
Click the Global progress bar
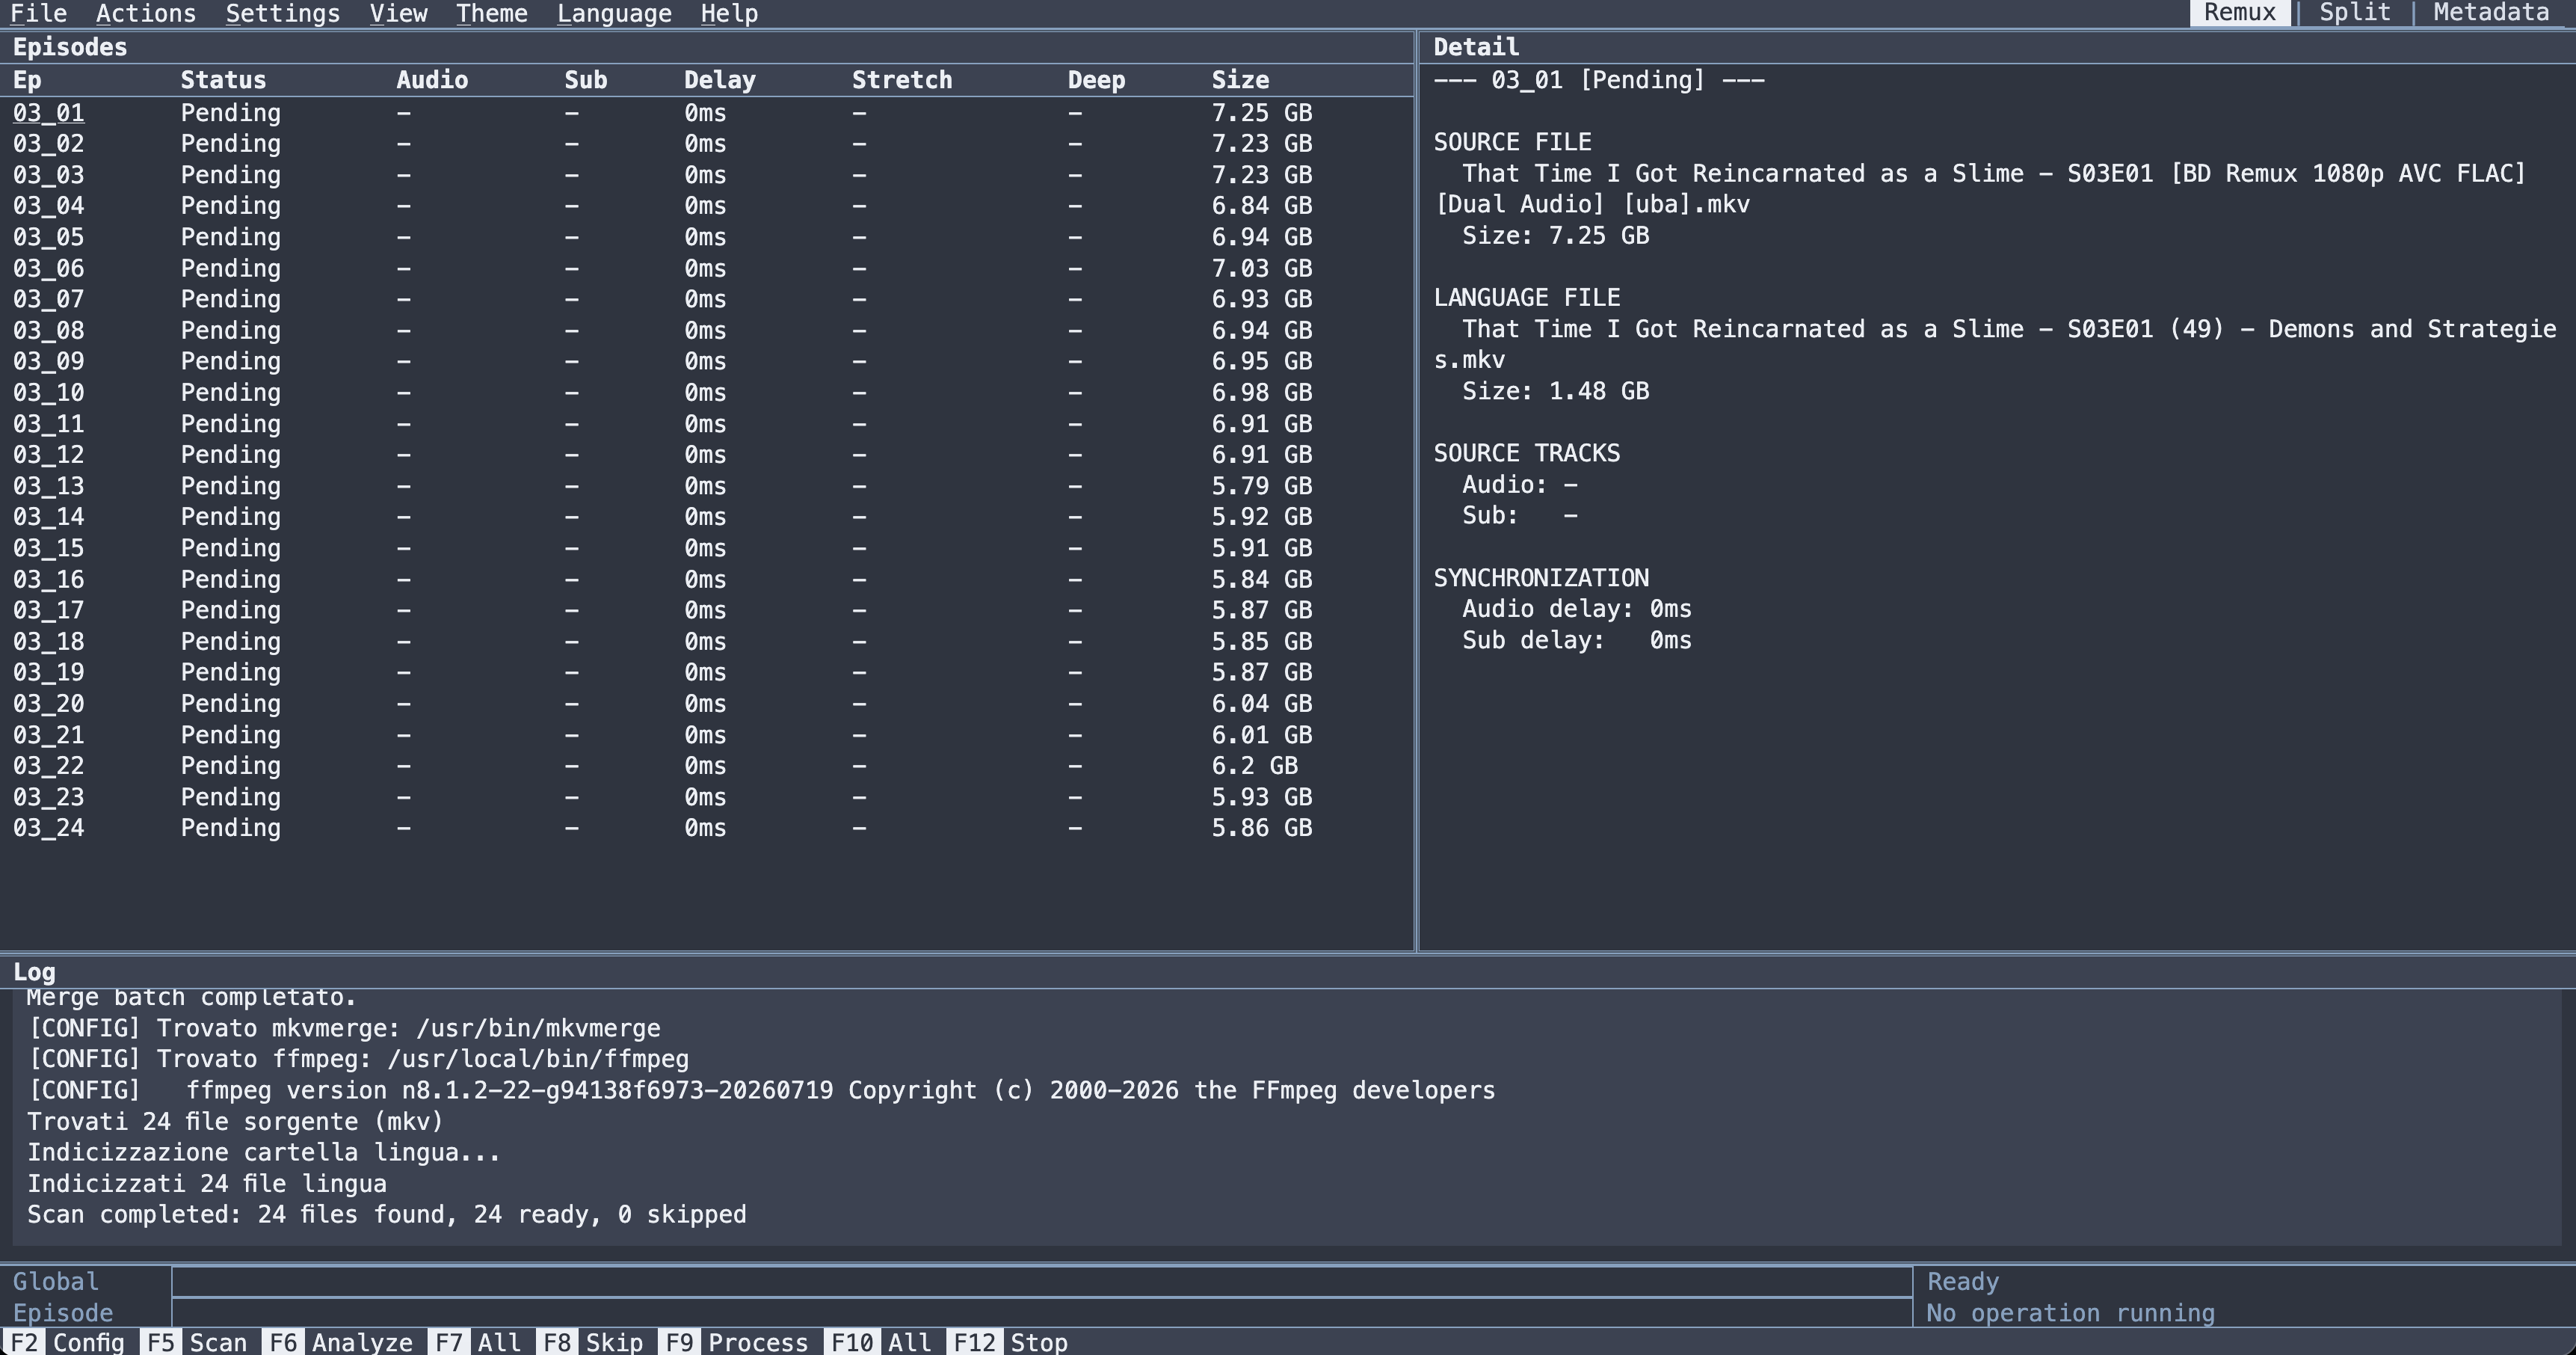click(1042, 1282)
